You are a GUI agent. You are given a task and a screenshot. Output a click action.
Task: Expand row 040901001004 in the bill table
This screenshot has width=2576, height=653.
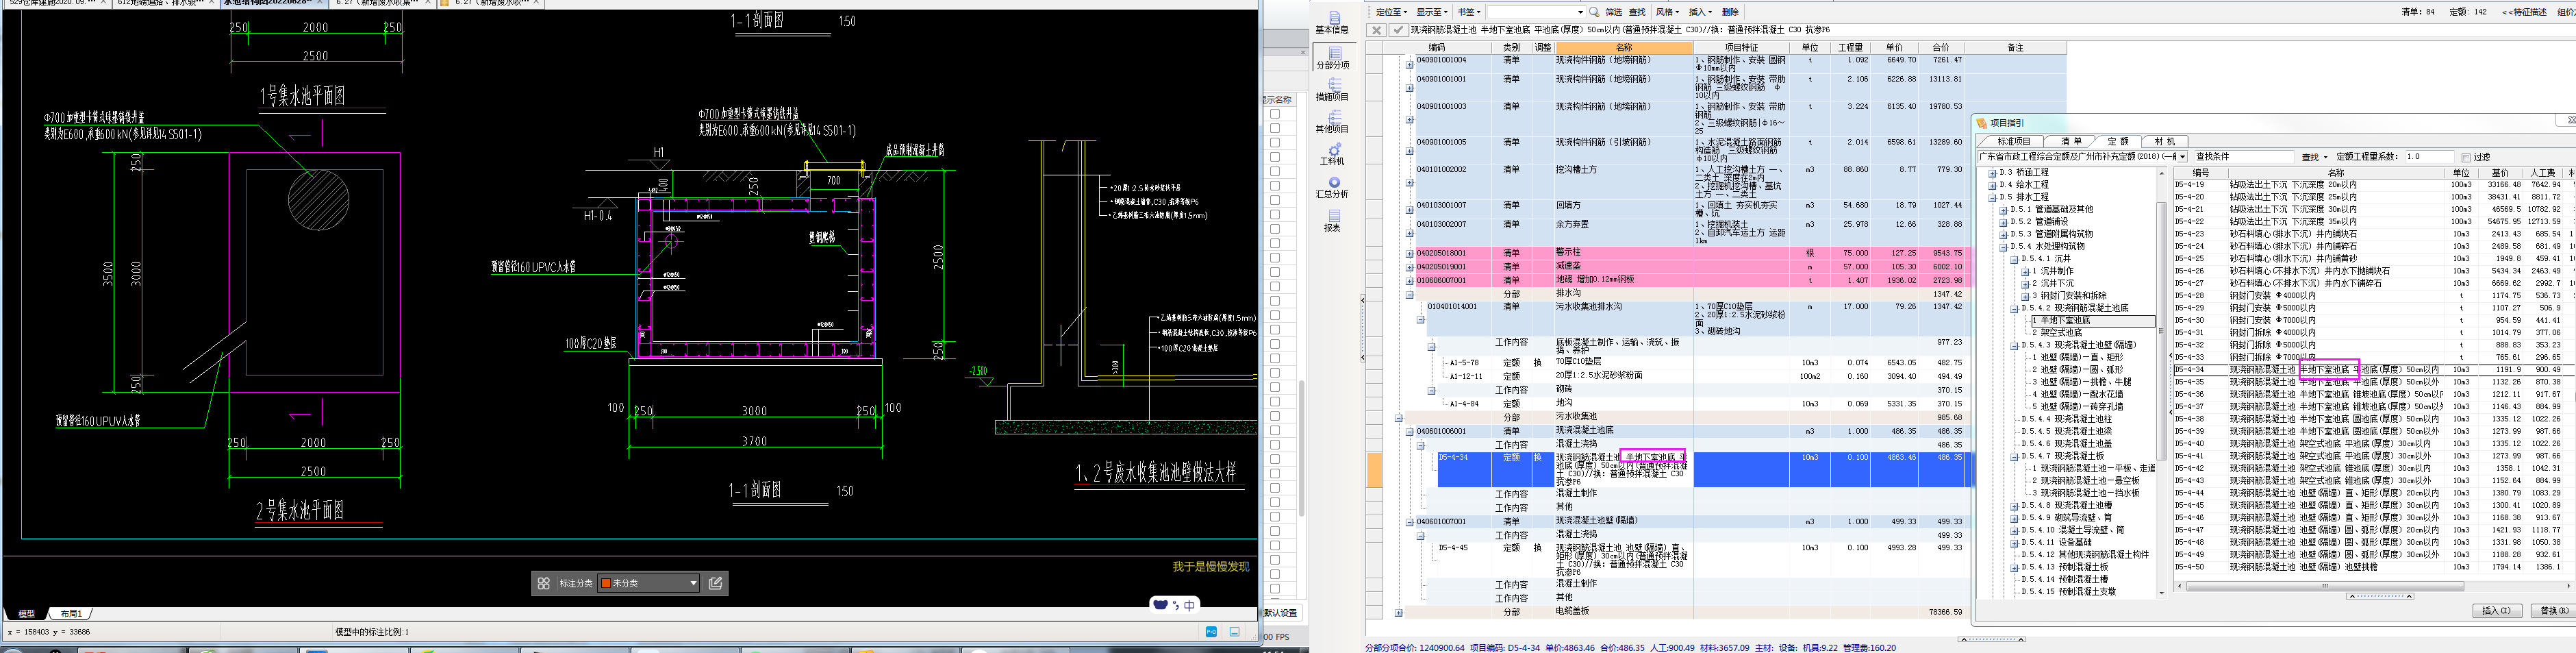click(x=1410, y=65)
